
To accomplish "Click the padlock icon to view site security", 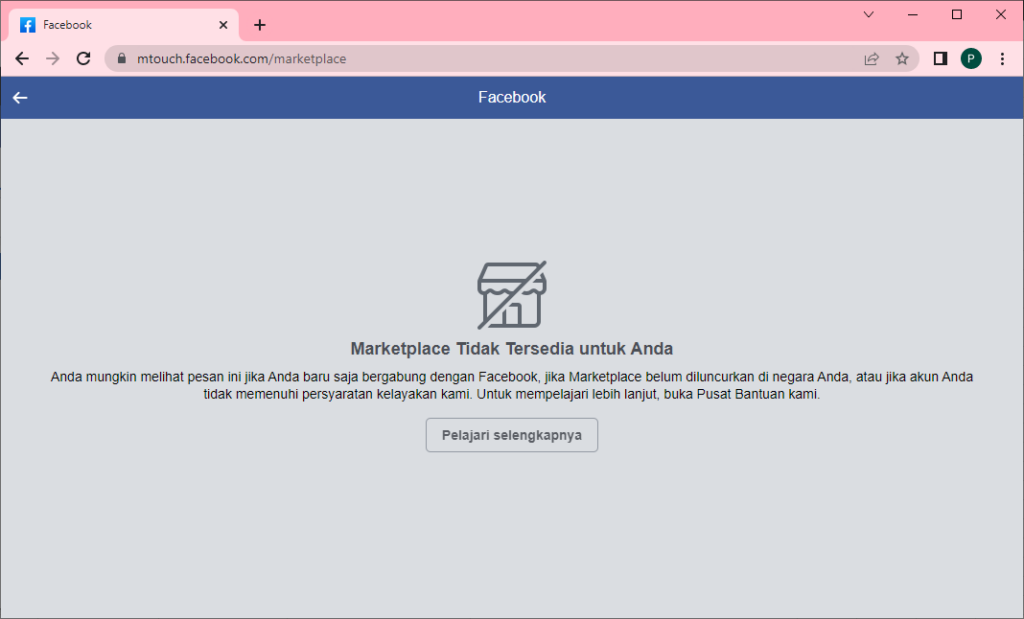I will coord(121,58).
